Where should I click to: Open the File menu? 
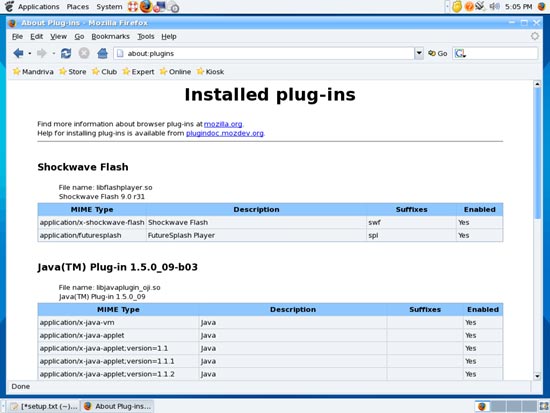pos(17,36)
